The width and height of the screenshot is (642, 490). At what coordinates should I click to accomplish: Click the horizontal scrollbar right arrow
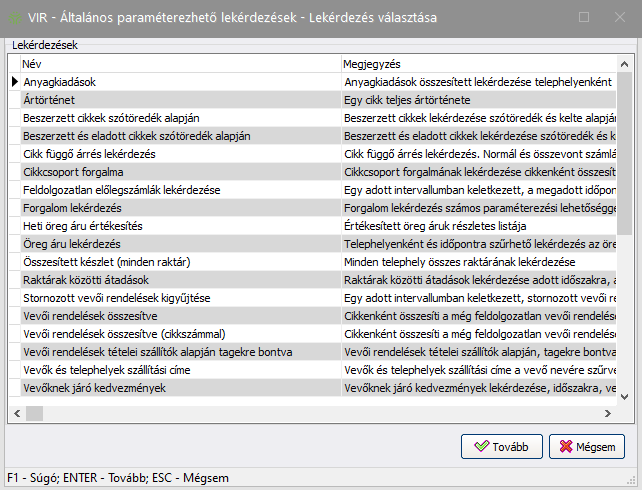(x=608, y=413)
